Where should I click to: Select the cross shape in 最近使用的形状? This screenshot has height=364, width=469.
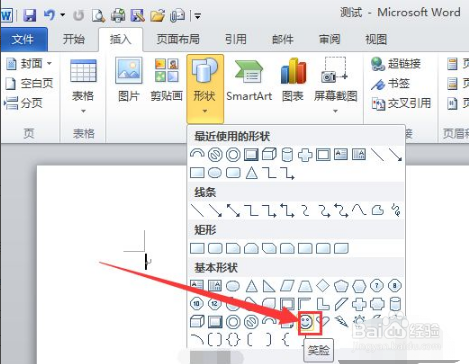pyautogui.click(x=305, y=155)
